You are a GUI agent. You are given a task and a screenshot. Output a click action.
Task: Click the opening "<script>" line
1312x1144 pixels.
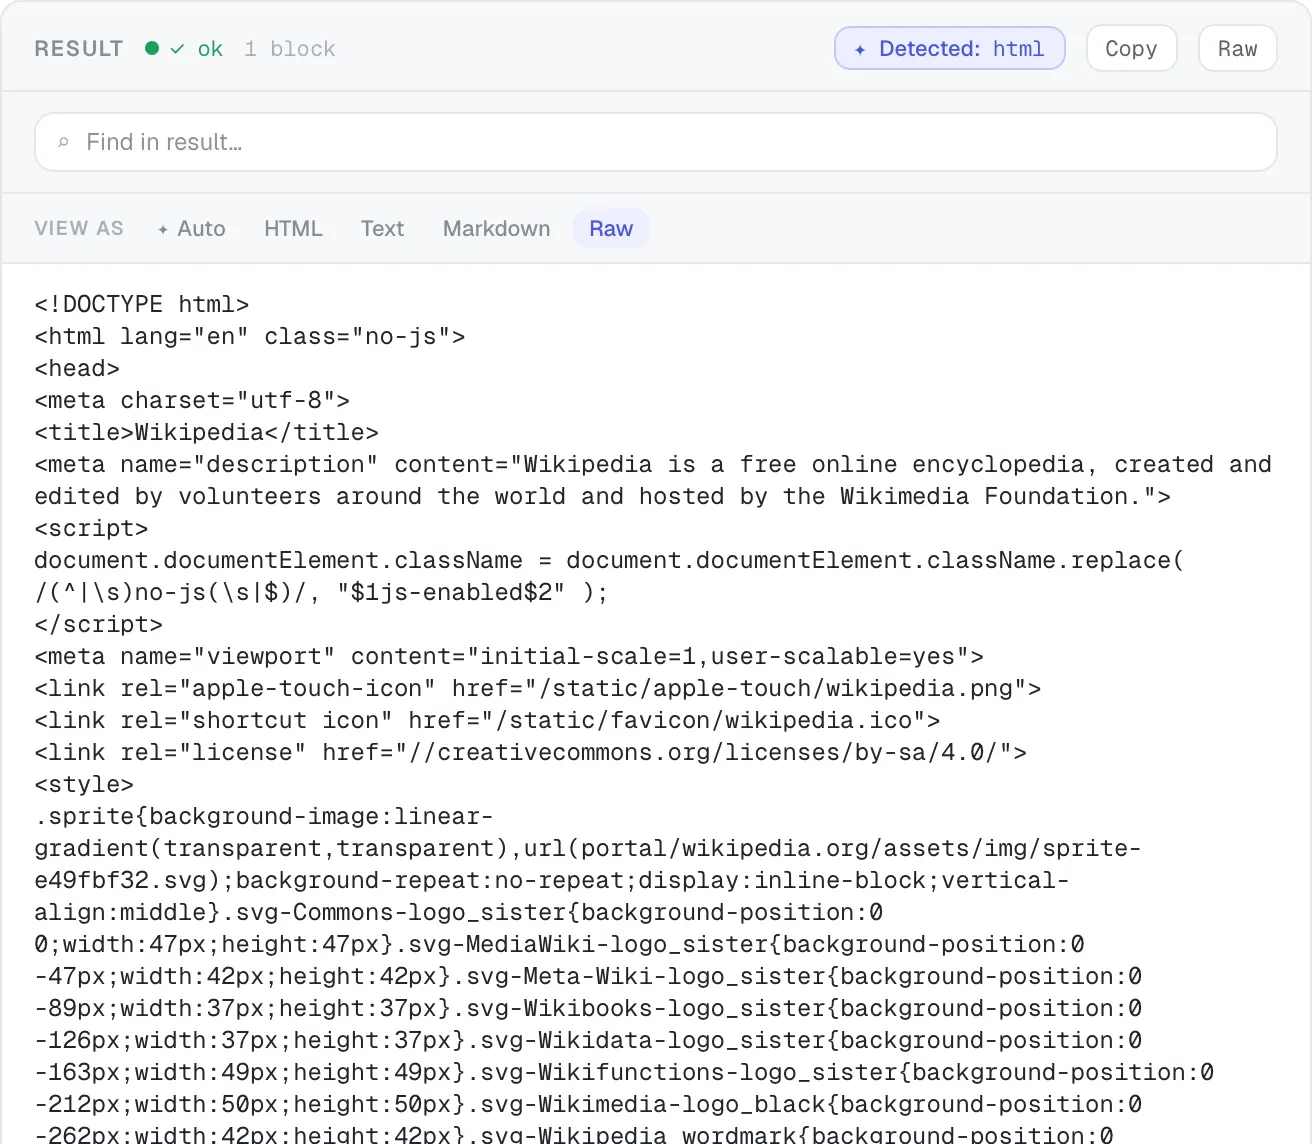[91, 528]
